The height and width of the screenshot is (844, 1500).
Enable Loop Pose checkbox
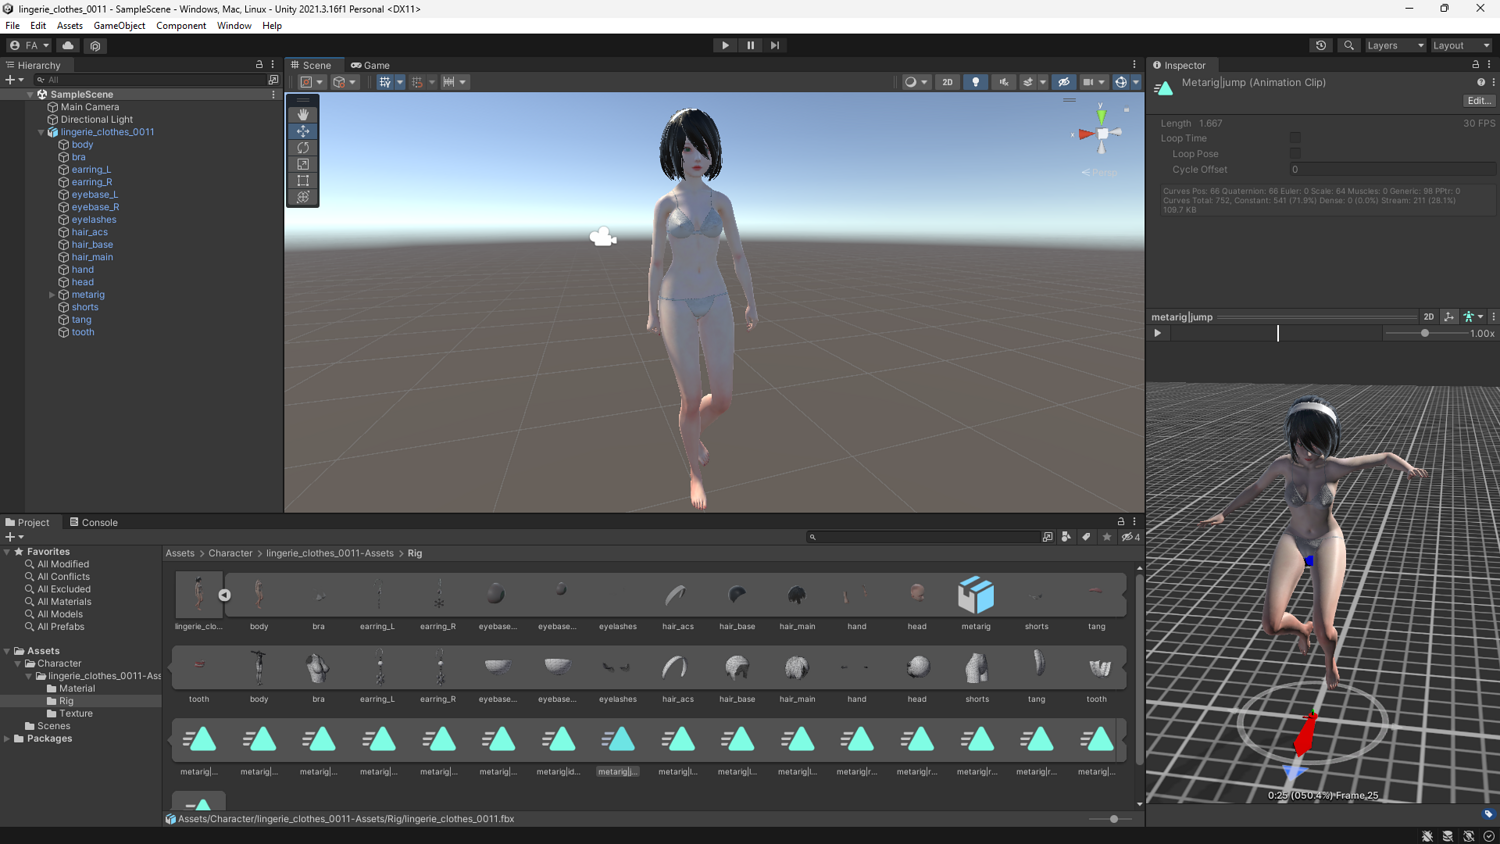click(1295, 154)
